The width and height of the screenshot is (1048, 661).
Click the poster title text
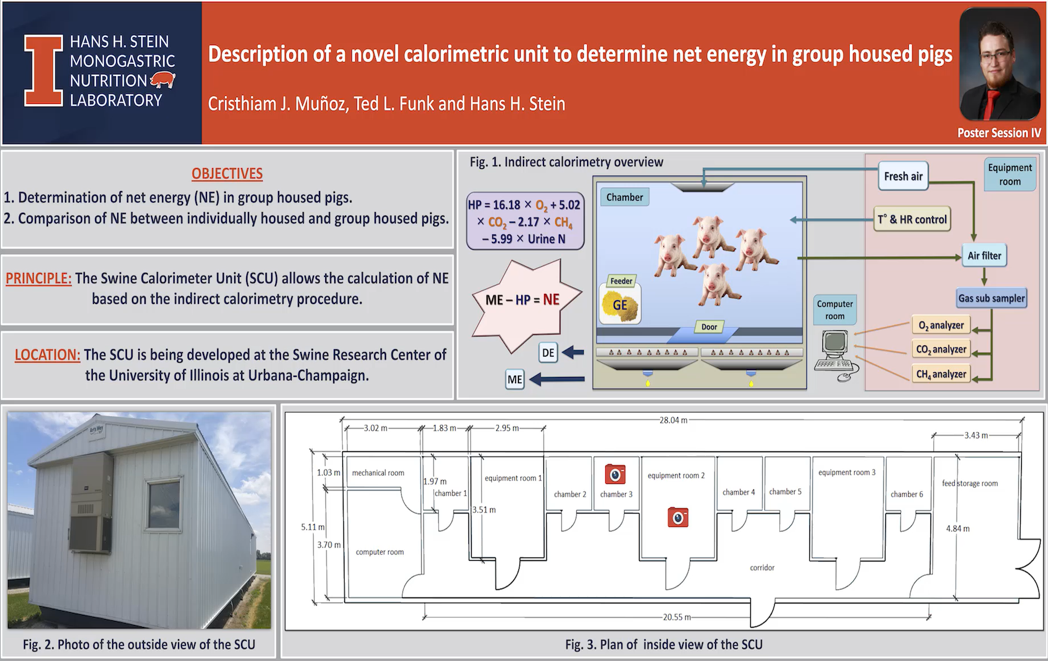(x=580, y=54)
